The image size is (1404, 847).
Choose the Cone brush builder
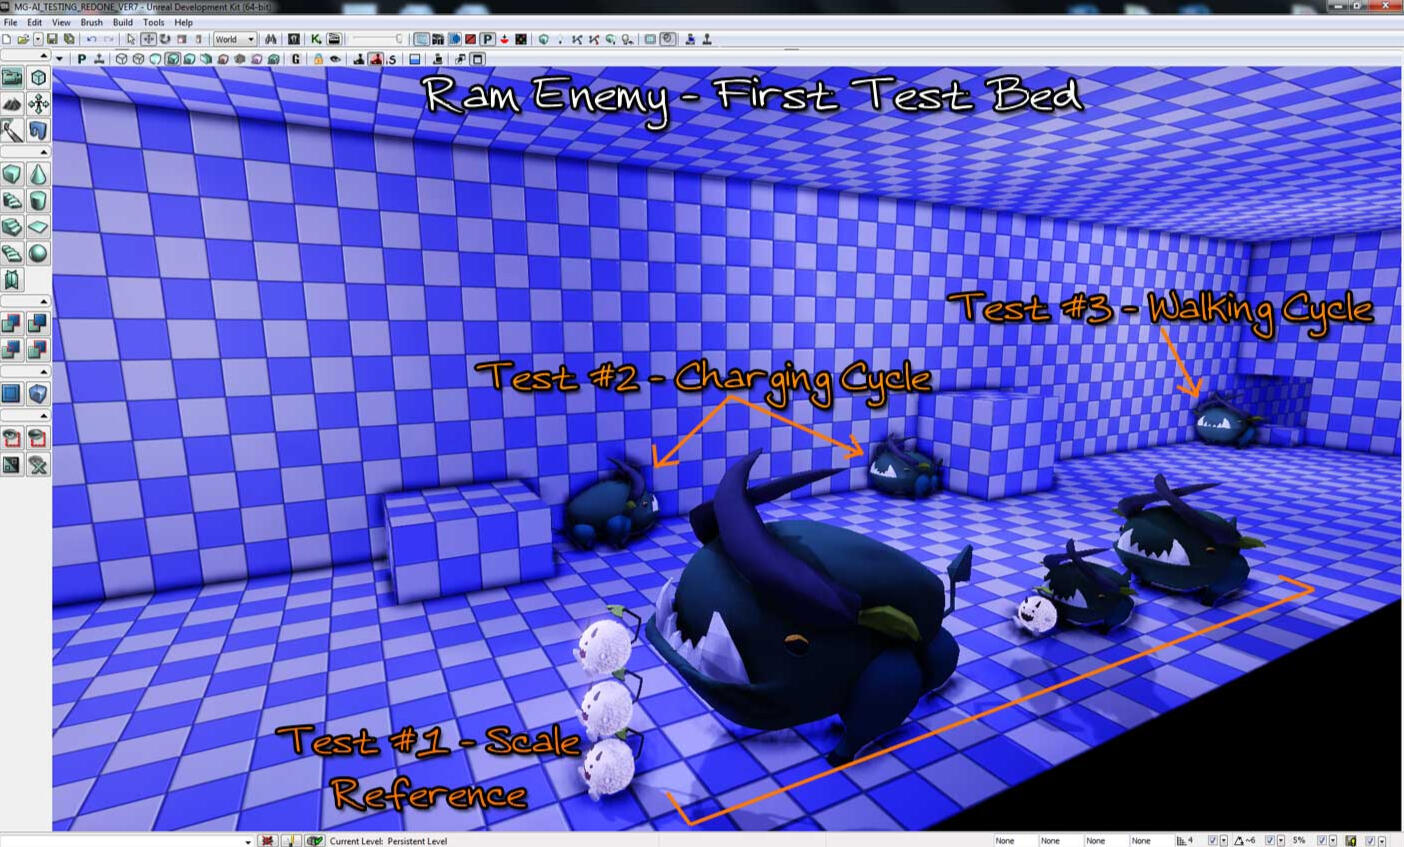38,175
